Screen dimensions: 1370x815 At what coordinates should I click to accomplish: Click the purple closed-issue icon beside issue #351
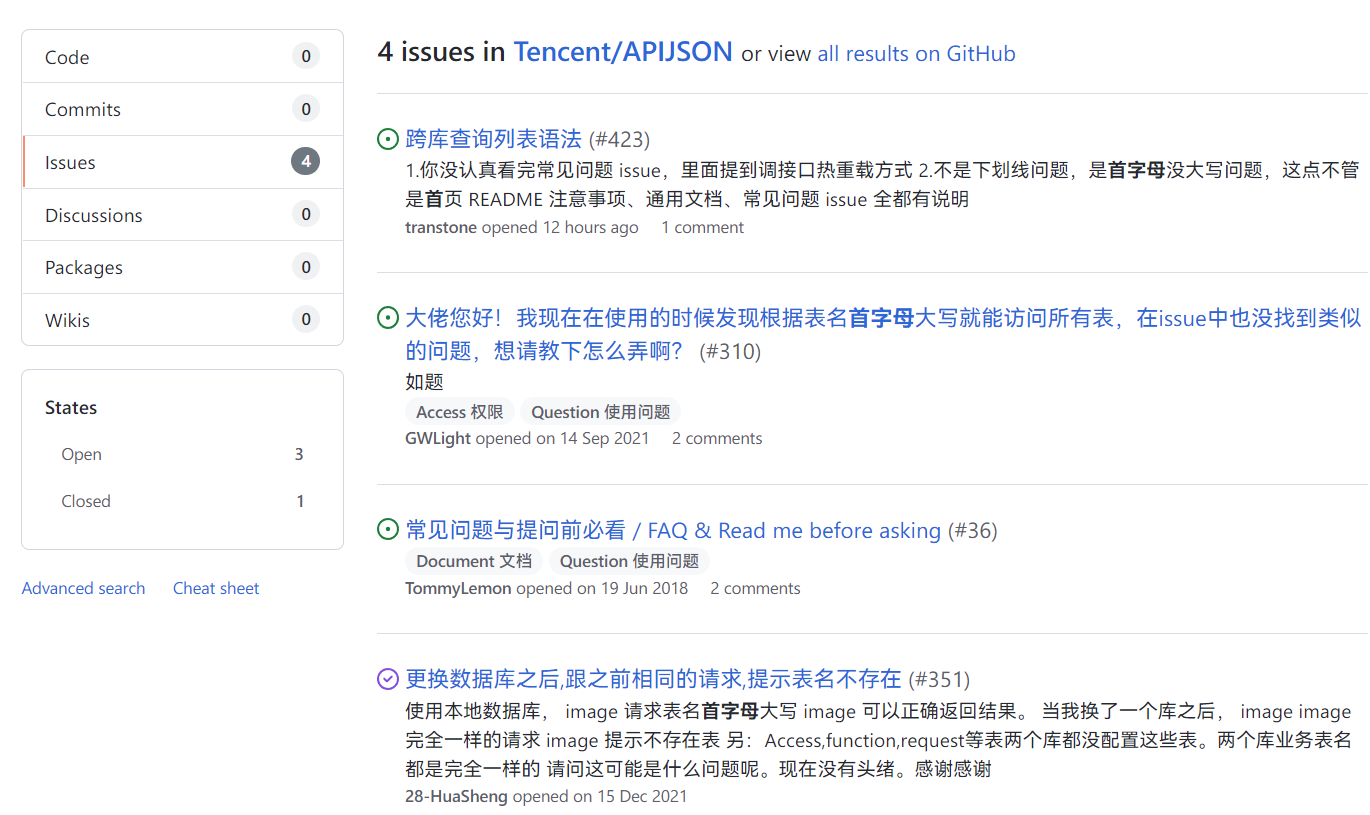387,679
